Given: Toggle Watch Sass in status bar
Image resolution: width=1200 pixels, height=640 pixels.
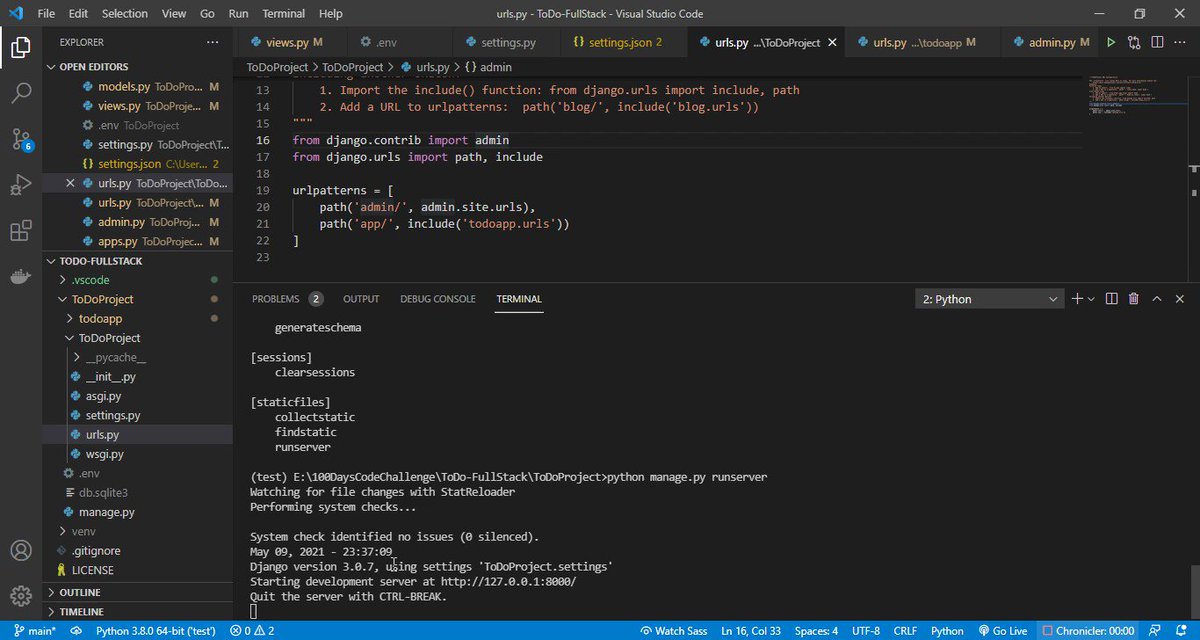Looking at the screenshot, I should [673, 631].
